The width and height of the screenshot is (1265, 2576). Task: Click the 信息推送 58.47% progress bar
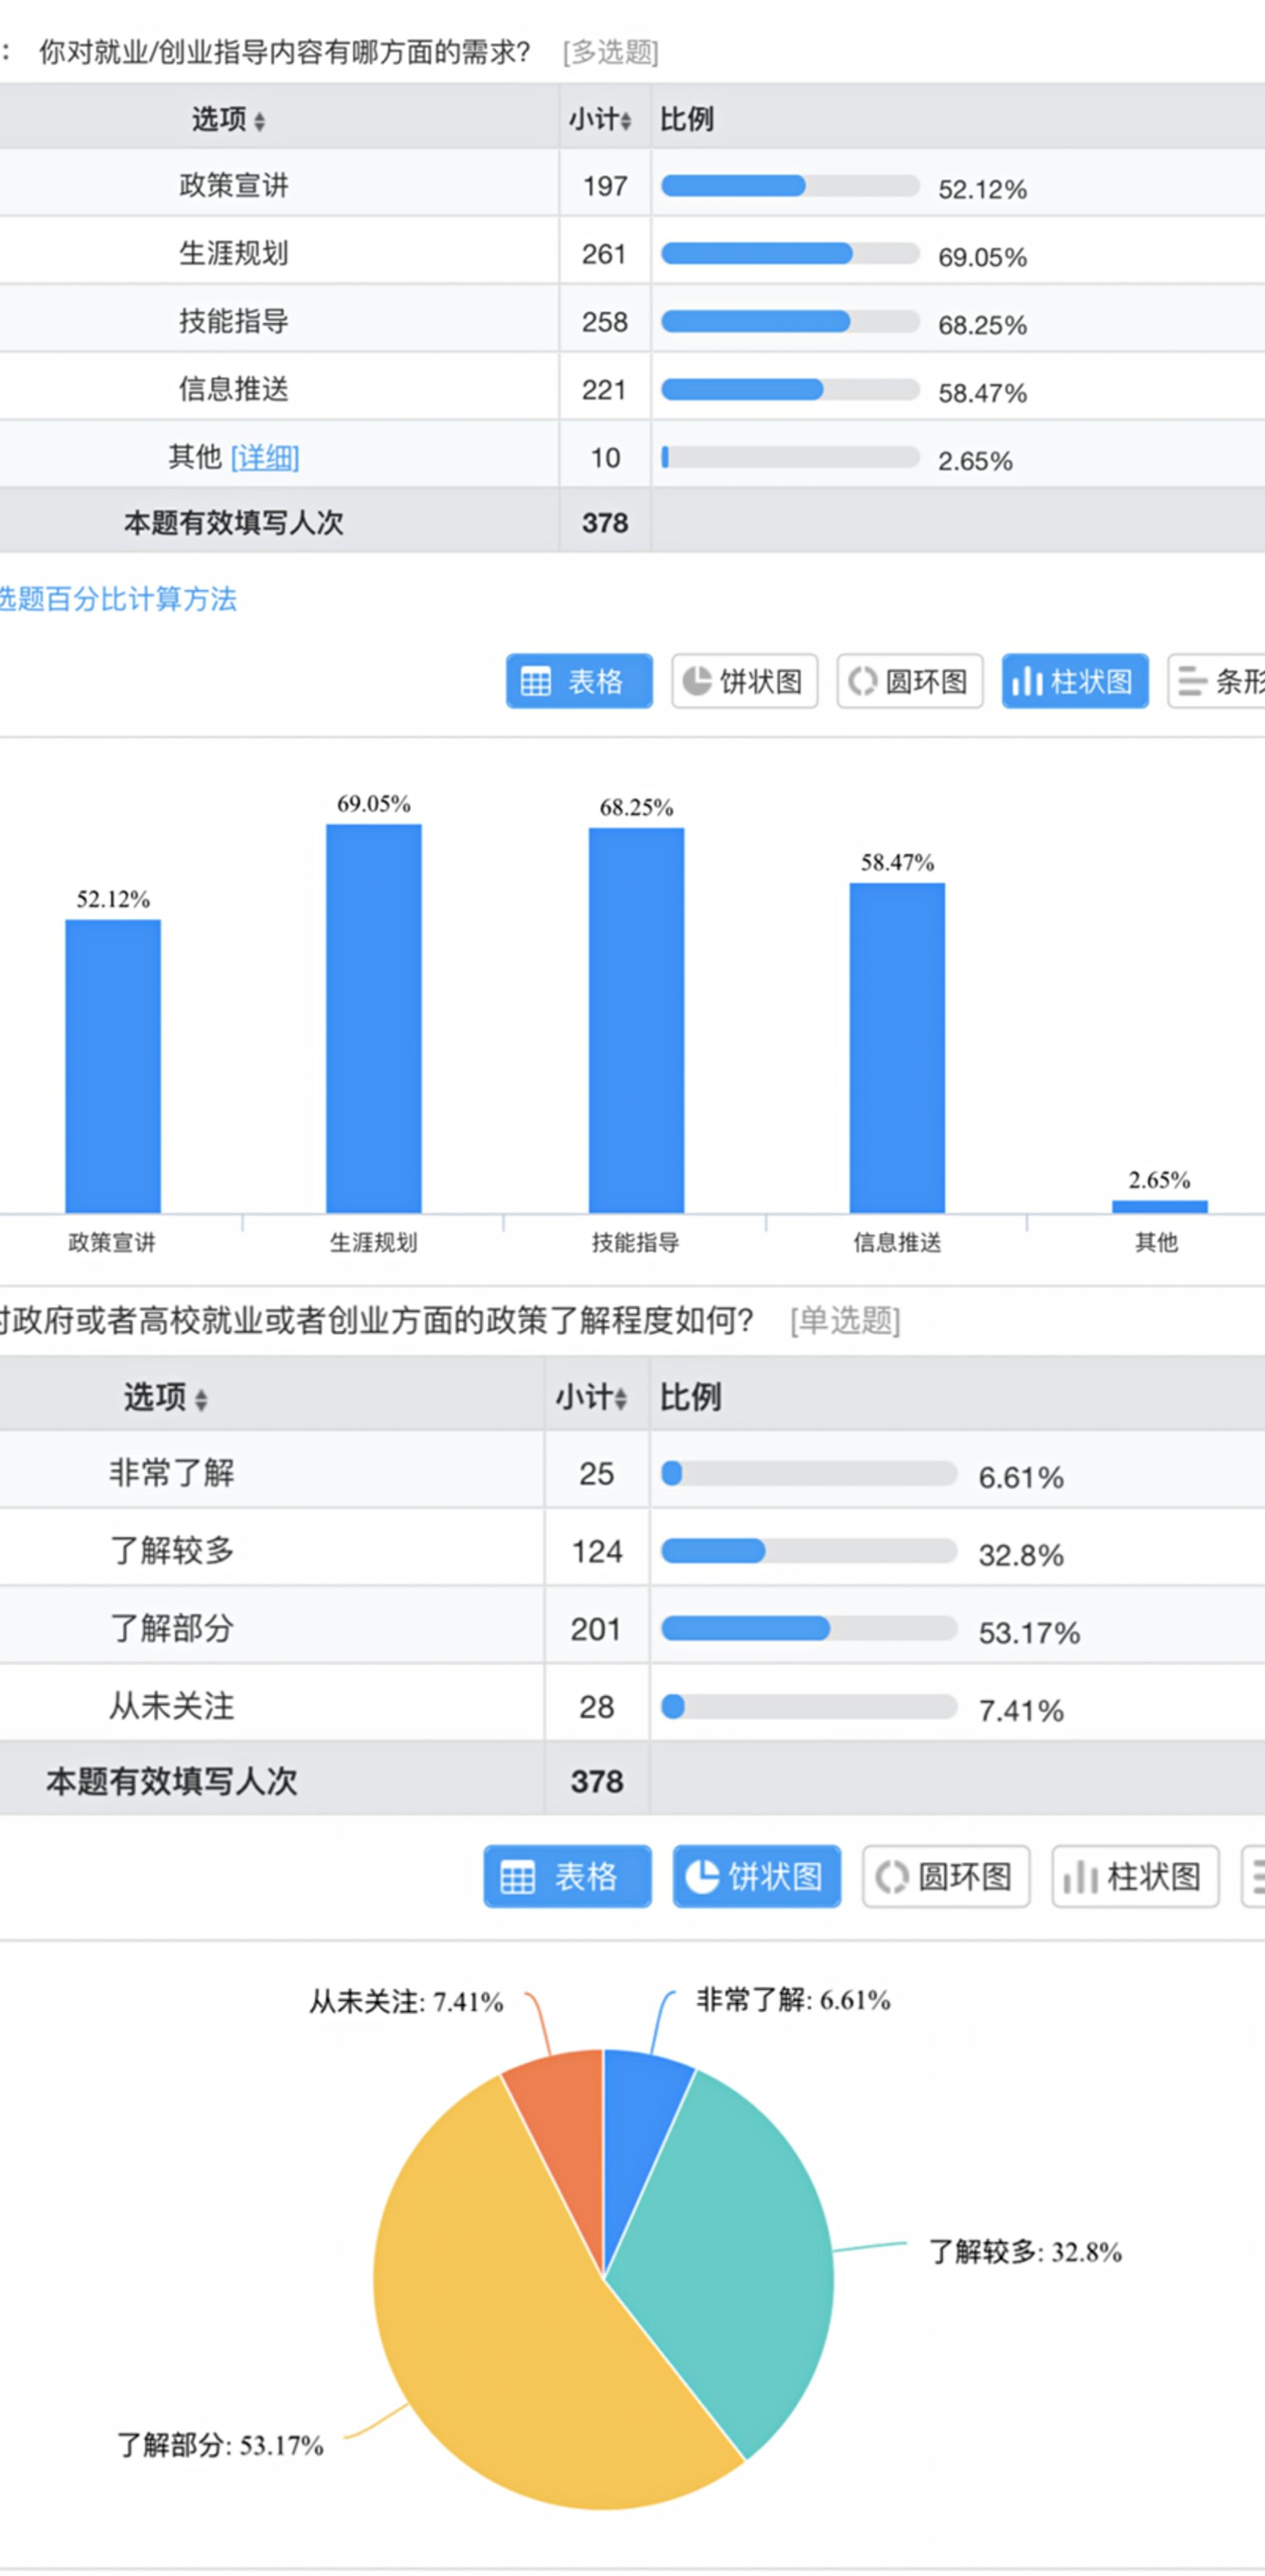[x=790, y=389]
